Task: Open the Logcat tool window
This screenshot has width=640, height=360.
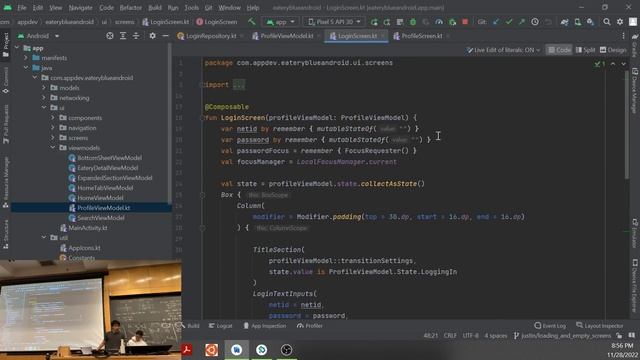Action: 220,326
